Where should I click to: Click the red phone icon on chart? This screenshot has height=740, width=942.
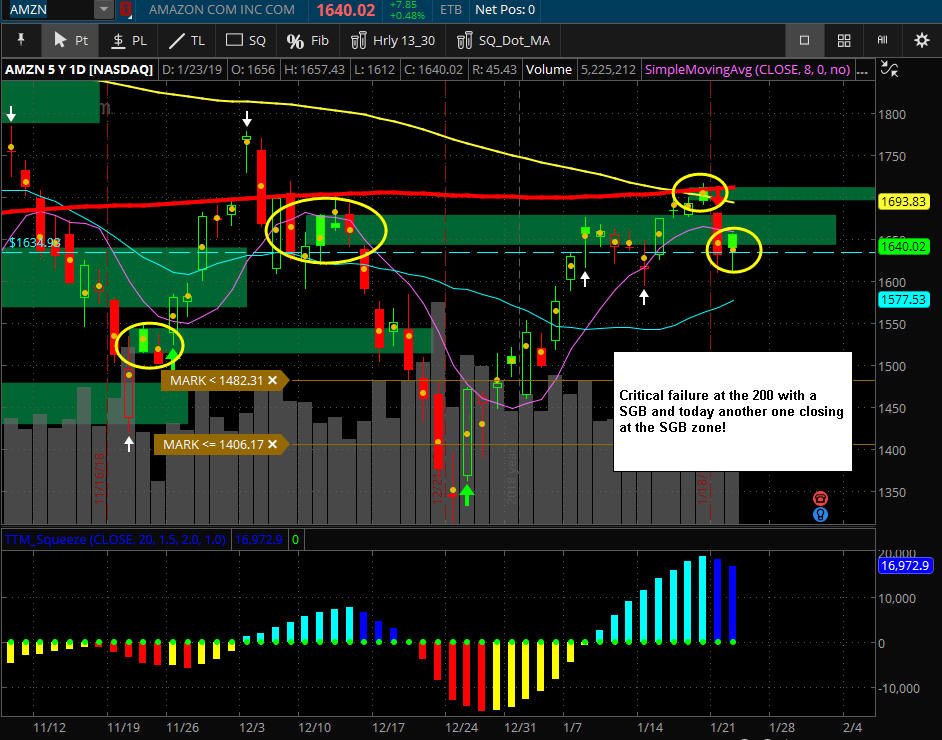[x=820, y=498]
